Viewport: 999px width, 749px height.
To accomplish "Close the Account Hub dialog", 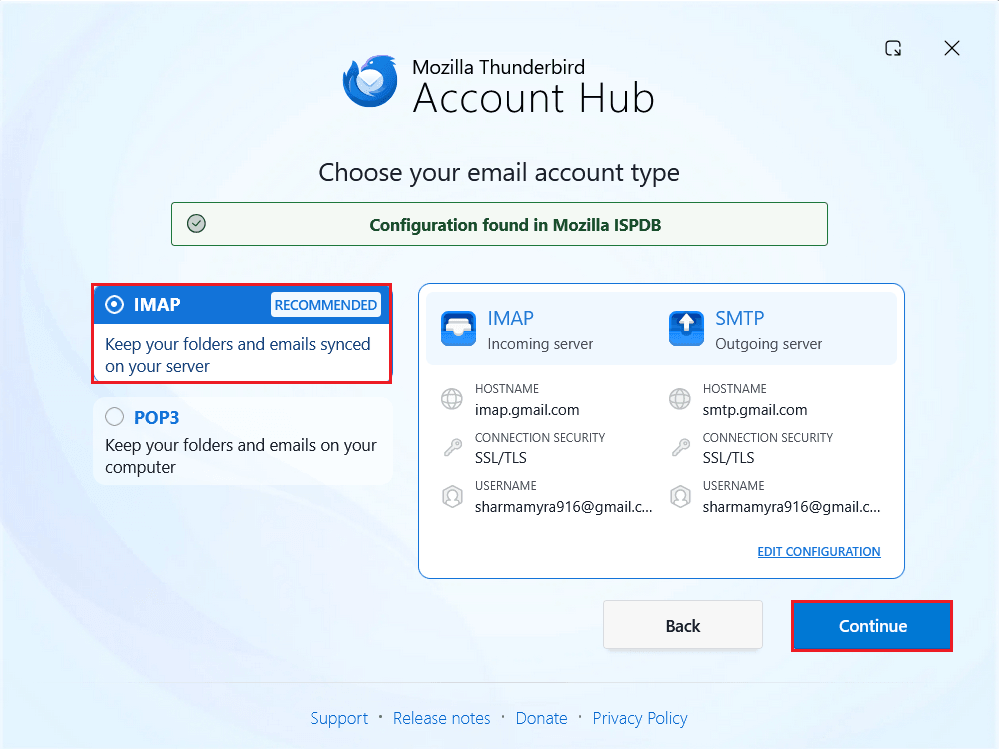I will 952,48.
